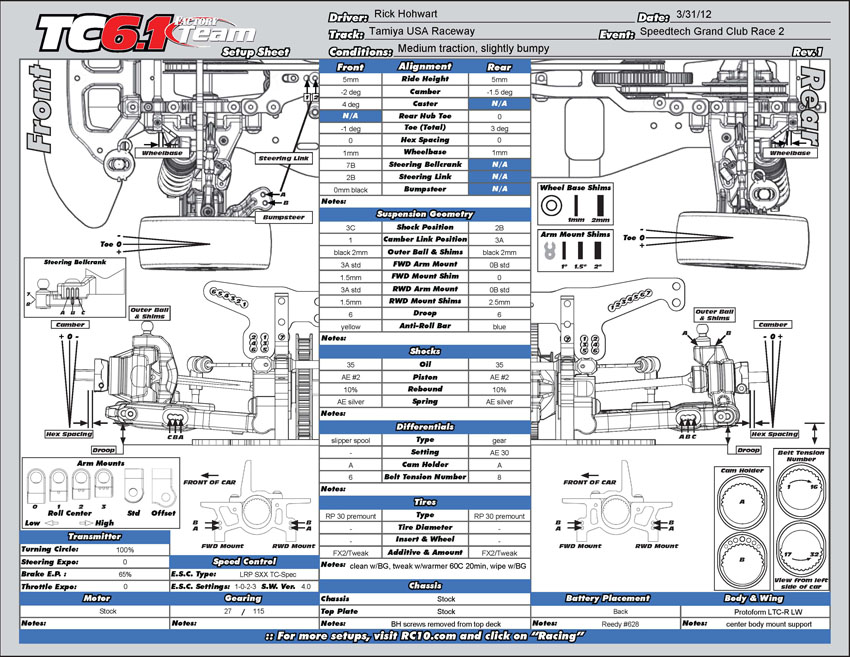
Task: Select the Steering Bellcrank value 7B
Action: [x=350, y=165]
